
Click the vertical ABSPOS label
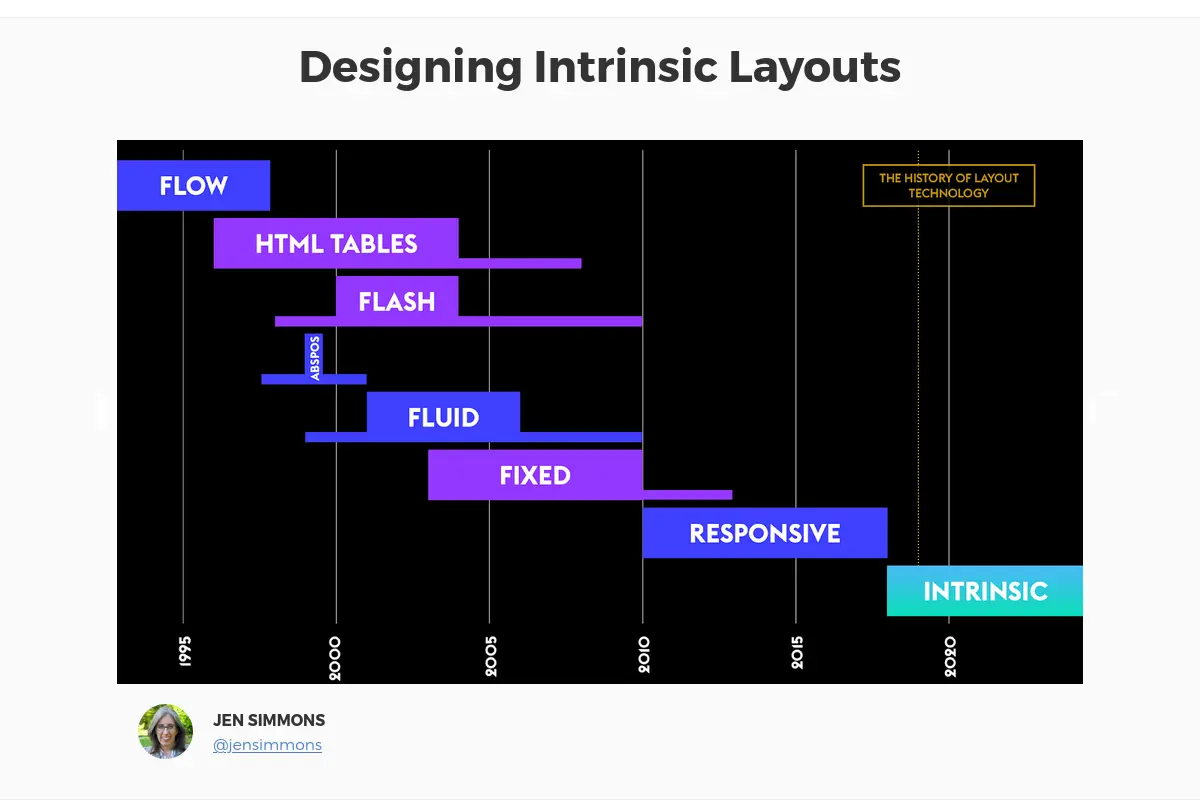point(314,357)
